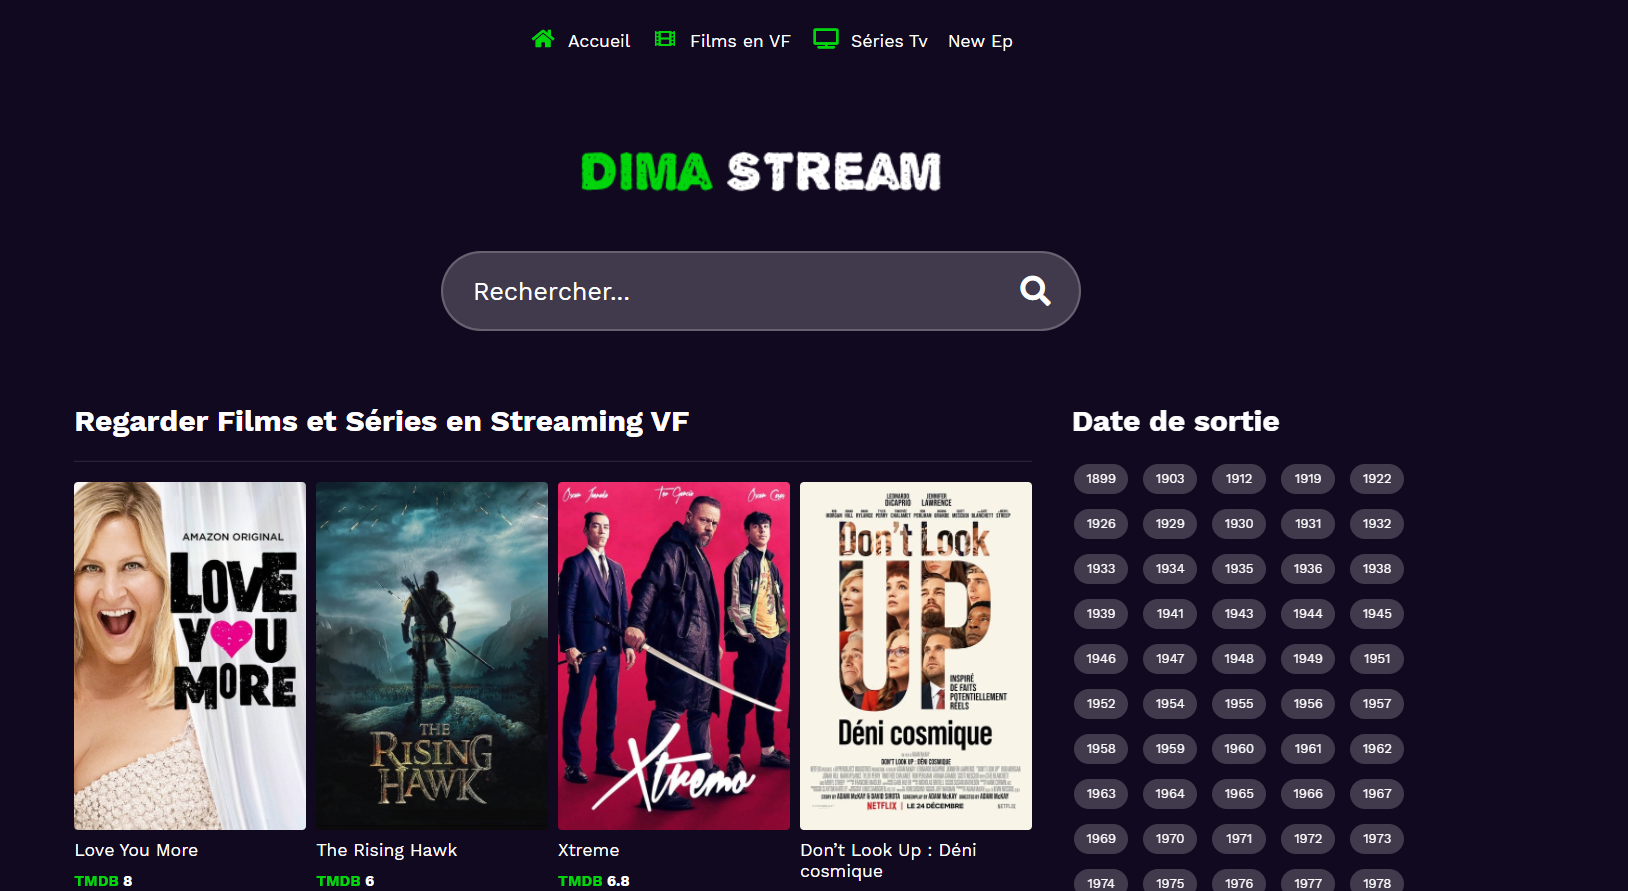Click the DIMA STREAM logo
Viewport: 1628px width, 891px height.
(761, 172)
